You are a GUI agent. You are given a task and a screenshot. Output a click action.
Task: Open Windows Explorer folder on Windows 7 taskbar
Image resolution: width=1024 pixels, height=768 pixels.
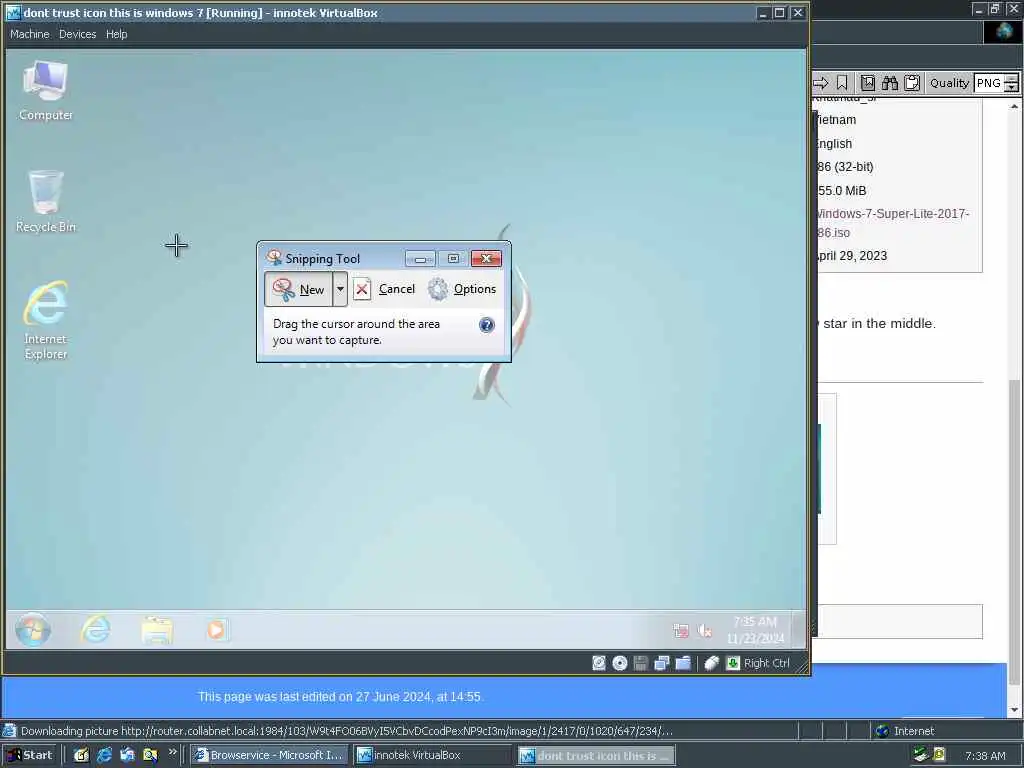(157, 630)
